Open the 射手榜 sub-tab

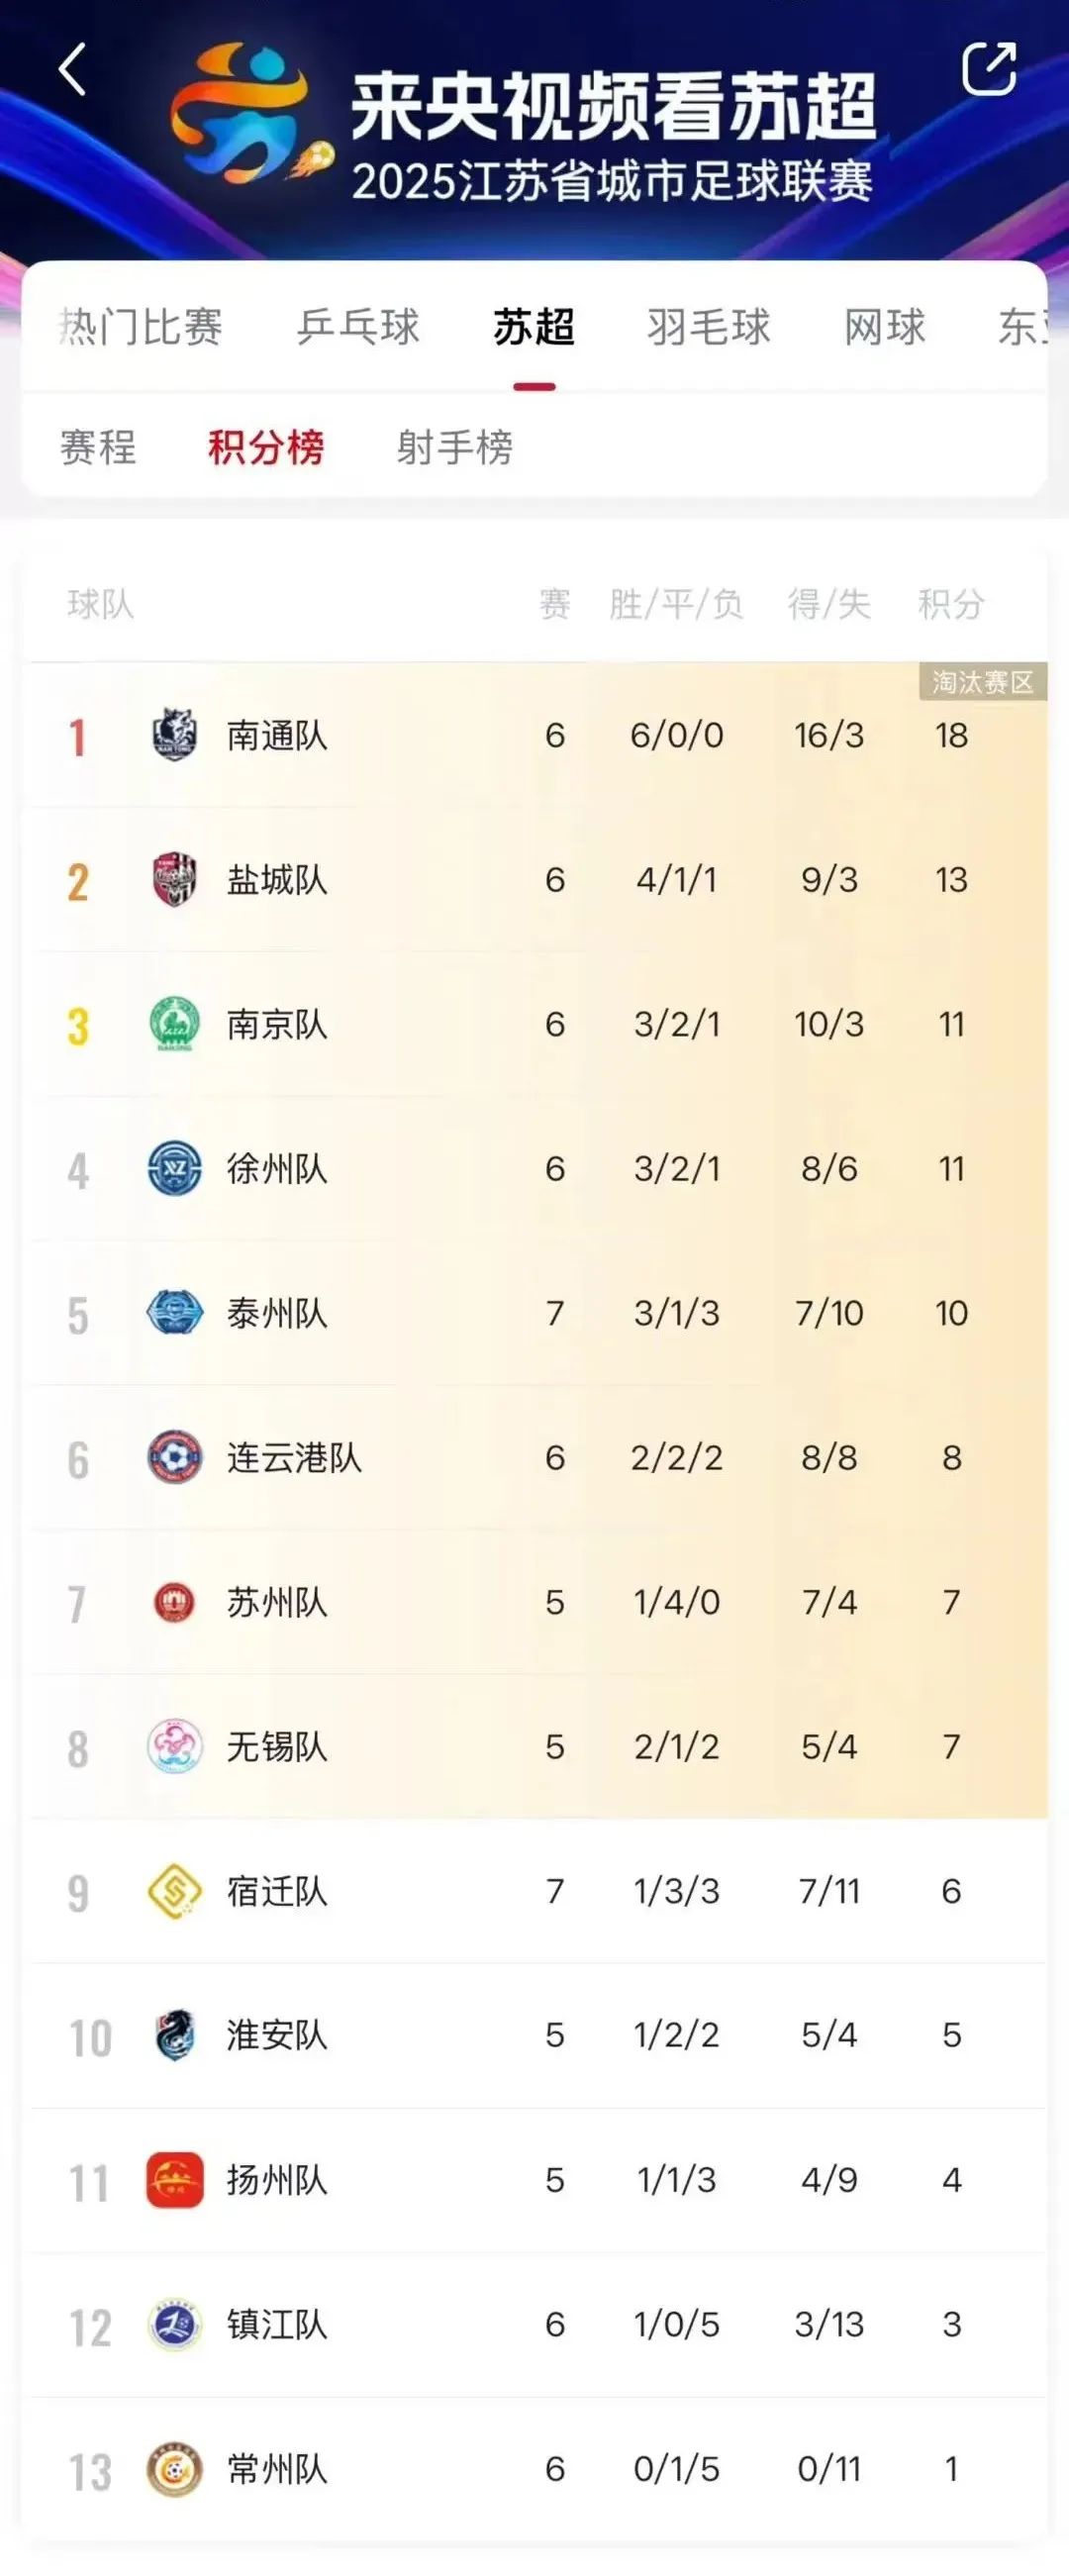coord(455,447)
